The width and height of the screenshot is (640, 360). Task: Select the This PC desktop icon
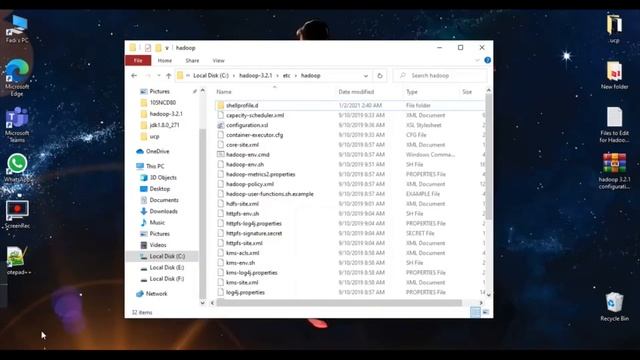17,29
